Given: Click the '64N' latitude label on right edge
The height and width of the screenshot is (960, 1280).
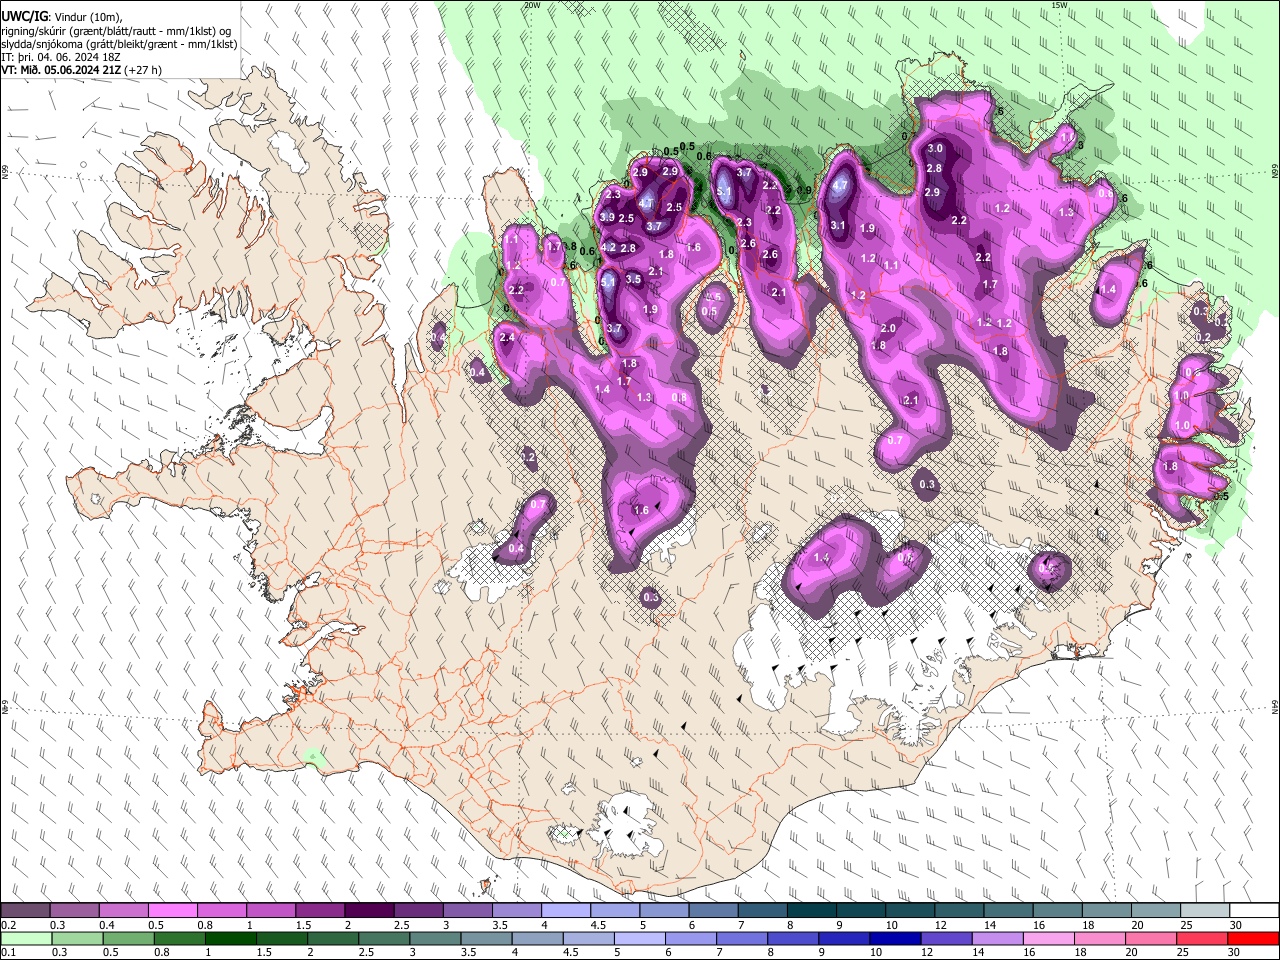Looking at the screenshot, I should tap(1275, 707).
